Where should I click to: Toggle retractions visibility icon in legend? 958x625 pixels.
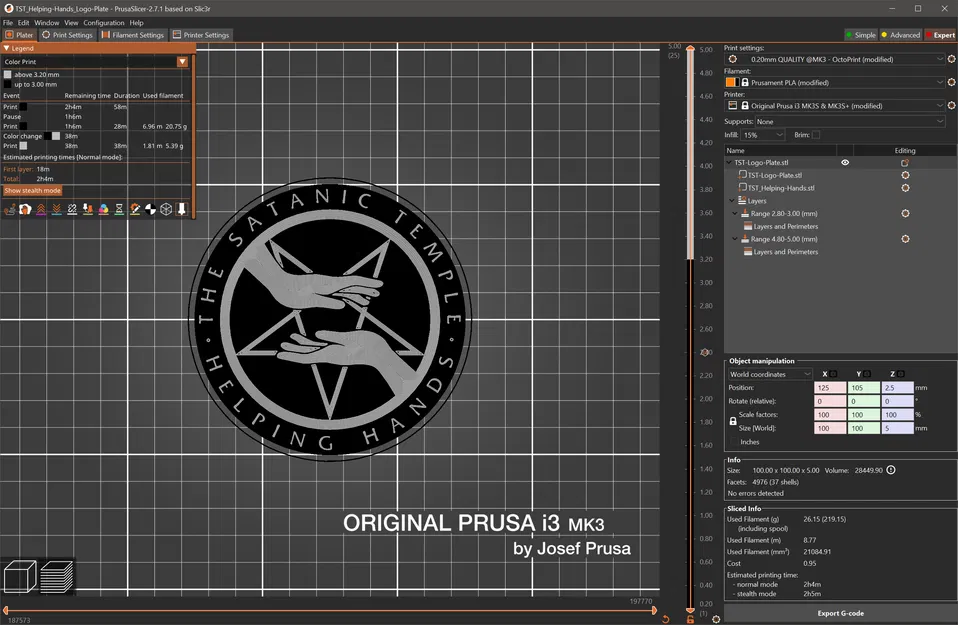[x=41, y=210]
